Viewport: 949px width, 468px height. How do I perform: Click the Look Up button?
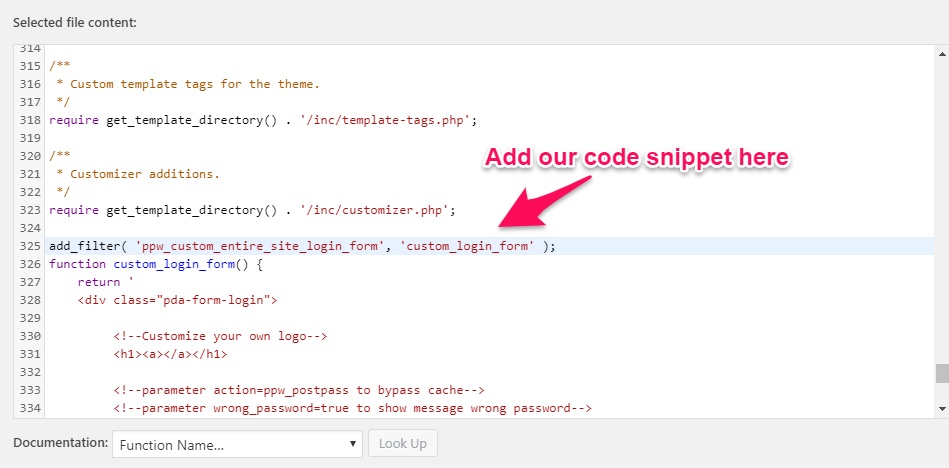(402, 444)
